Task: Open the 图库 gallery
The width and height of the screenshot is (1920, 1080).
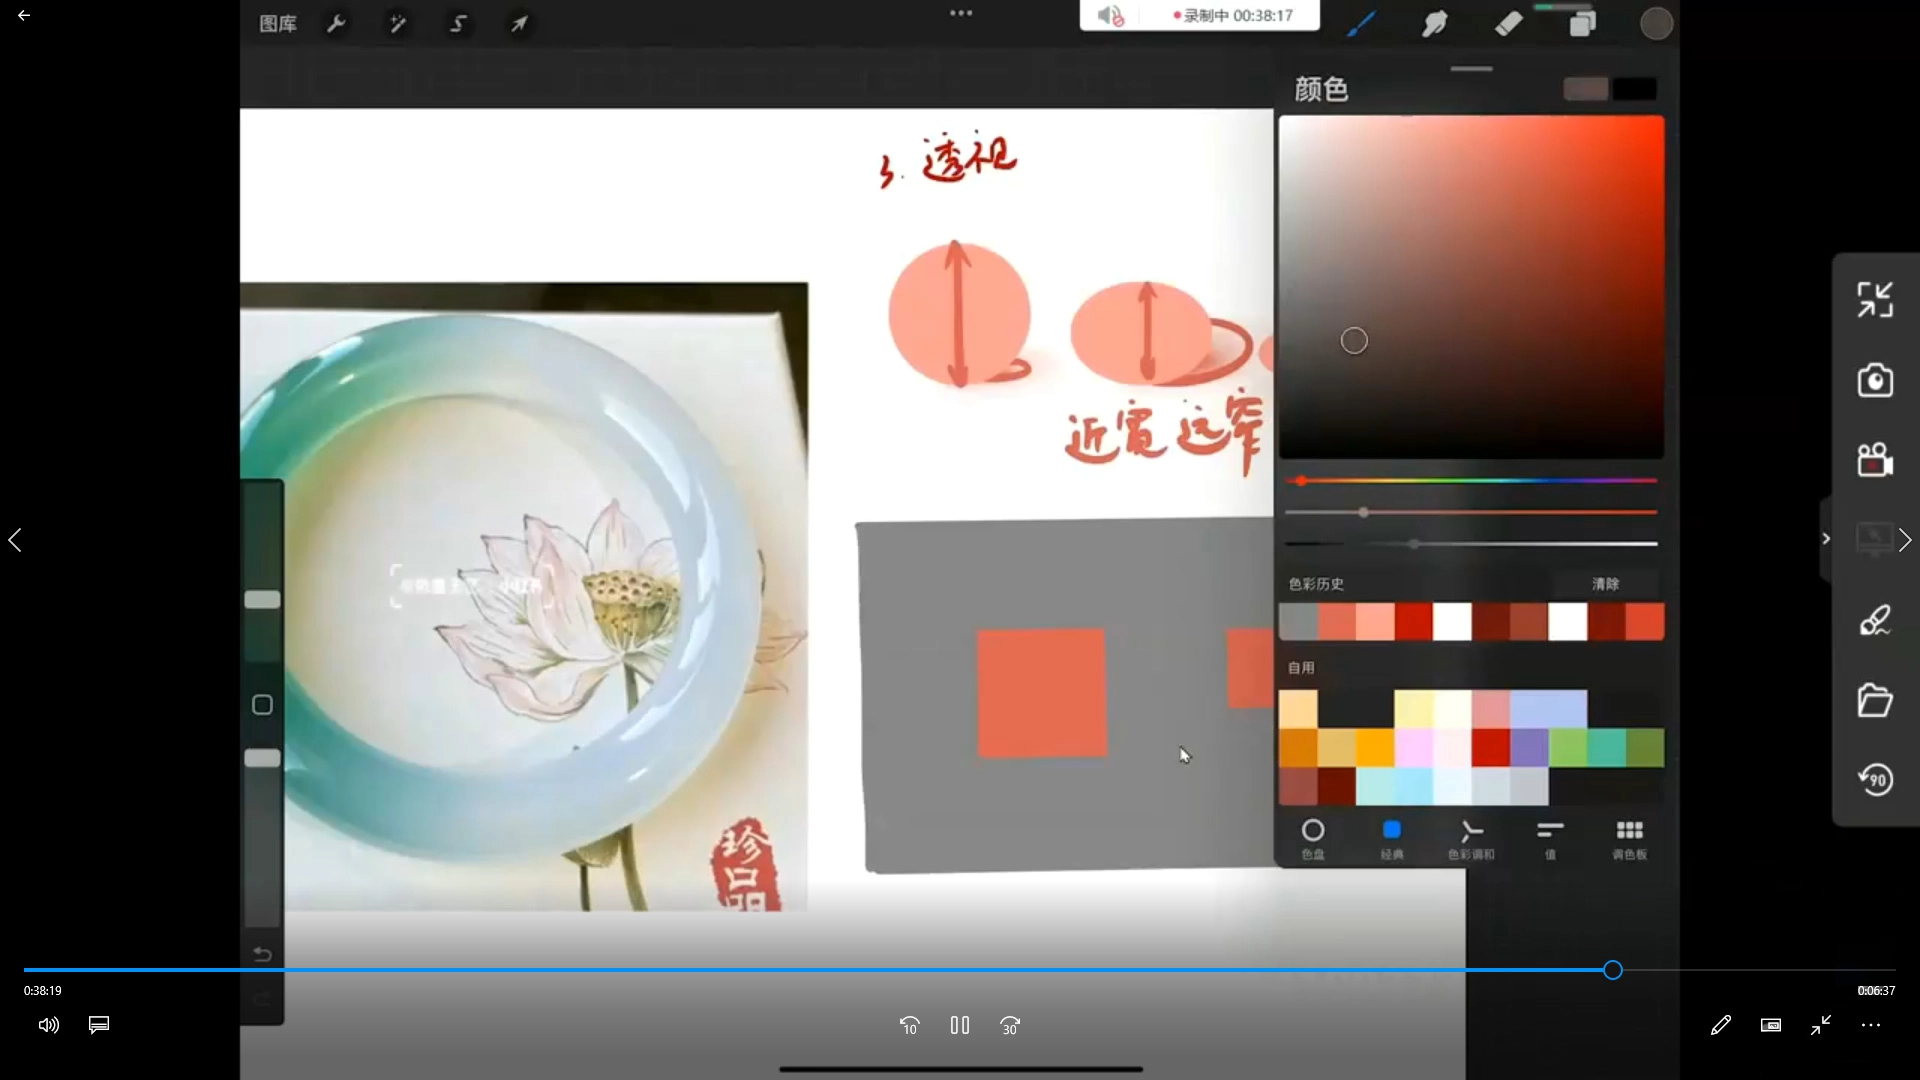Action: [x=277, y=23]
